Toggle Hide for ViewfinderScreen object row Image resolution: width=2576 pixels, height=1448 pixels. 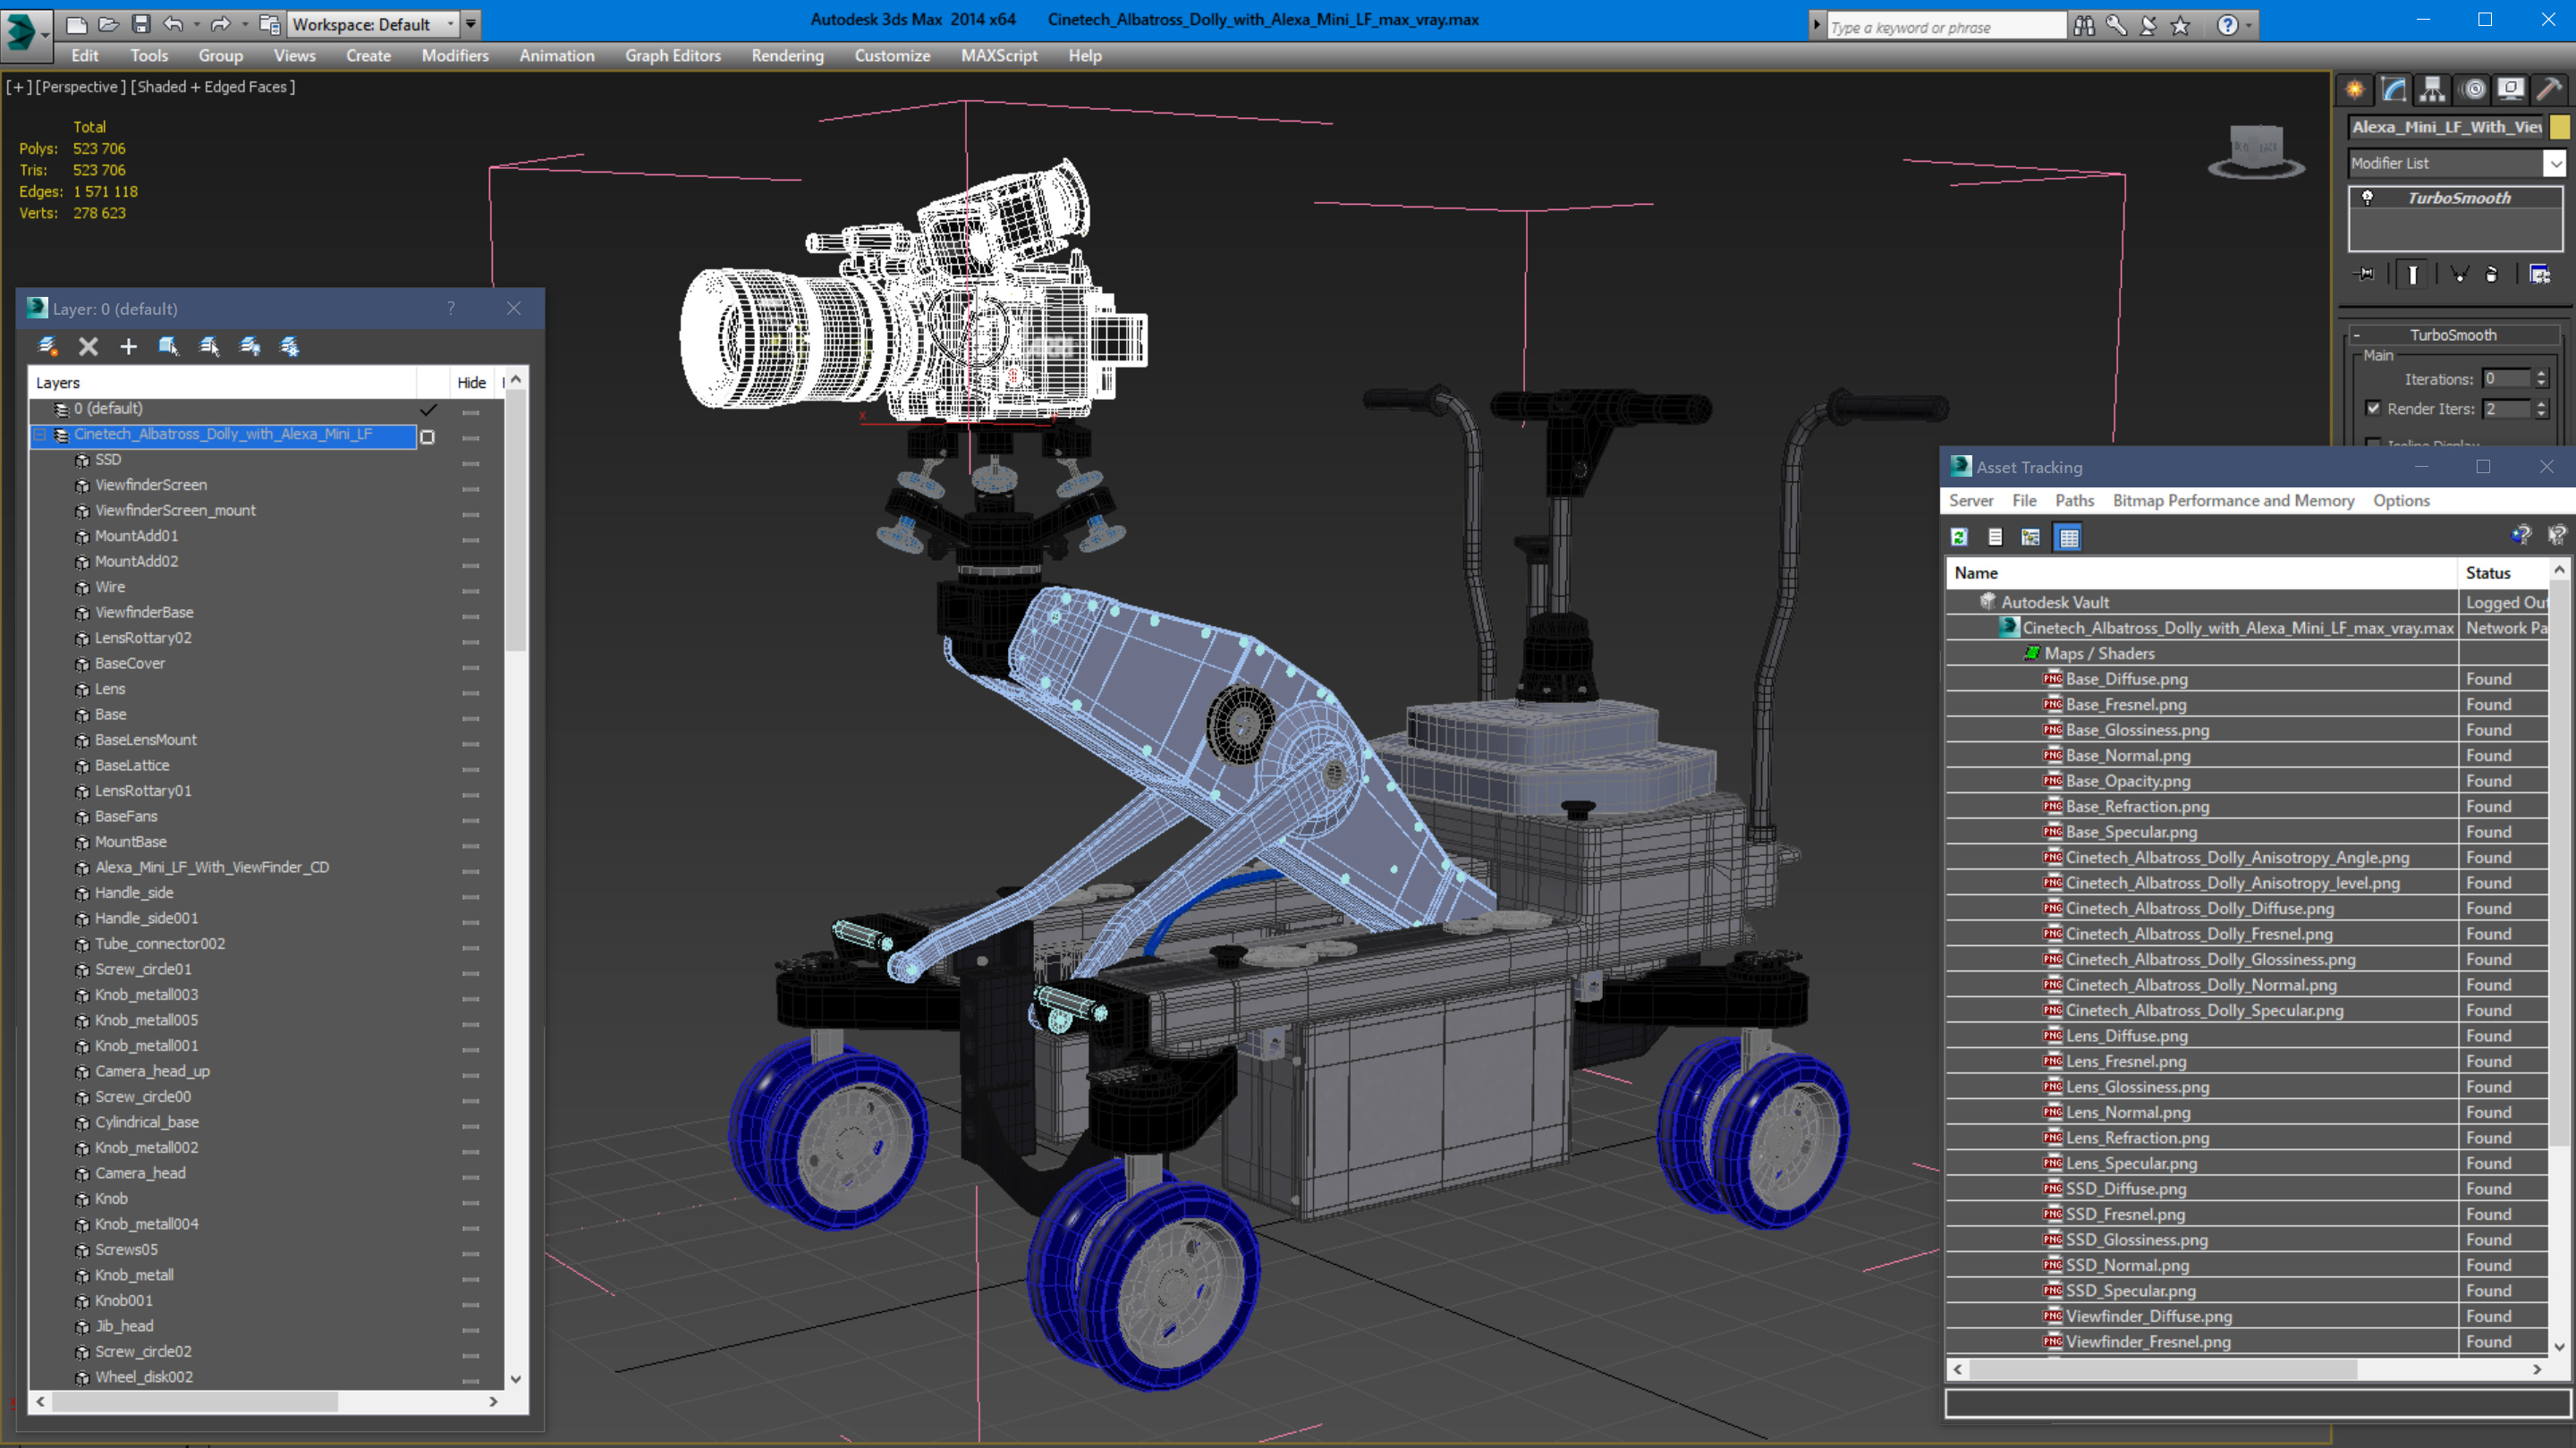click(471, 488)
